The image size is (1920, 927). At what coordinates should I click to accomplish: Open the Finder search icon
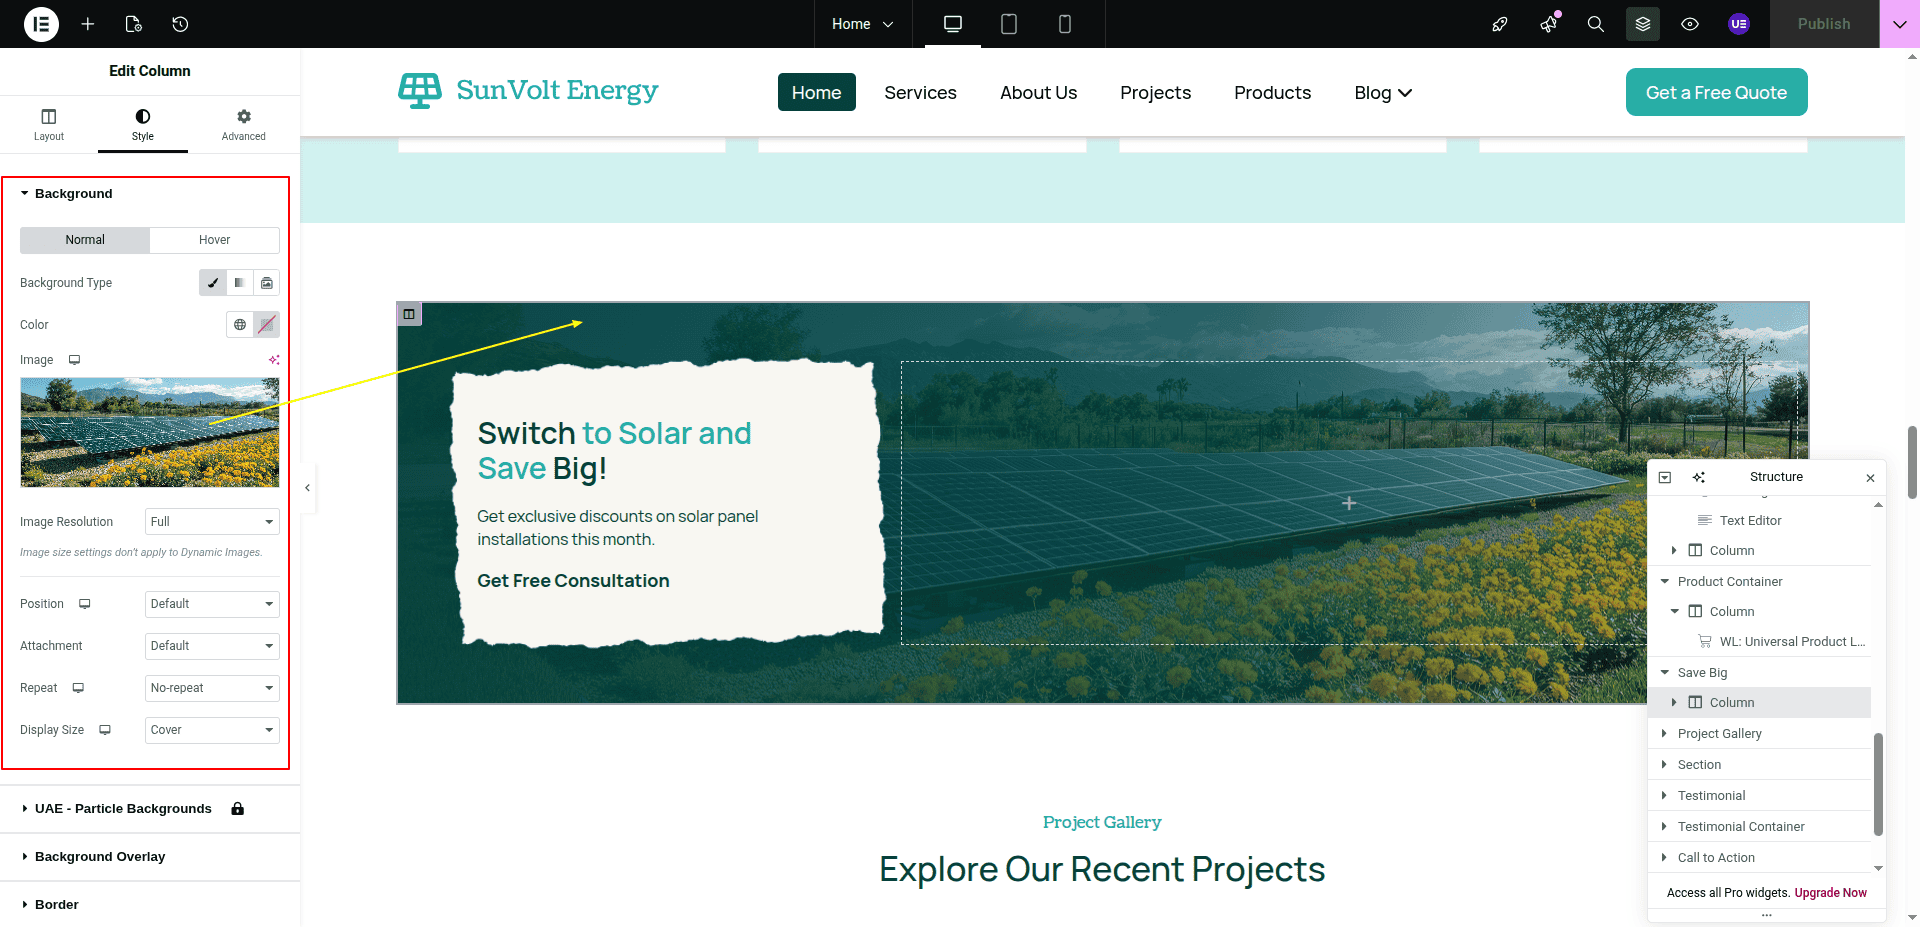click(x=1595, y=24)
